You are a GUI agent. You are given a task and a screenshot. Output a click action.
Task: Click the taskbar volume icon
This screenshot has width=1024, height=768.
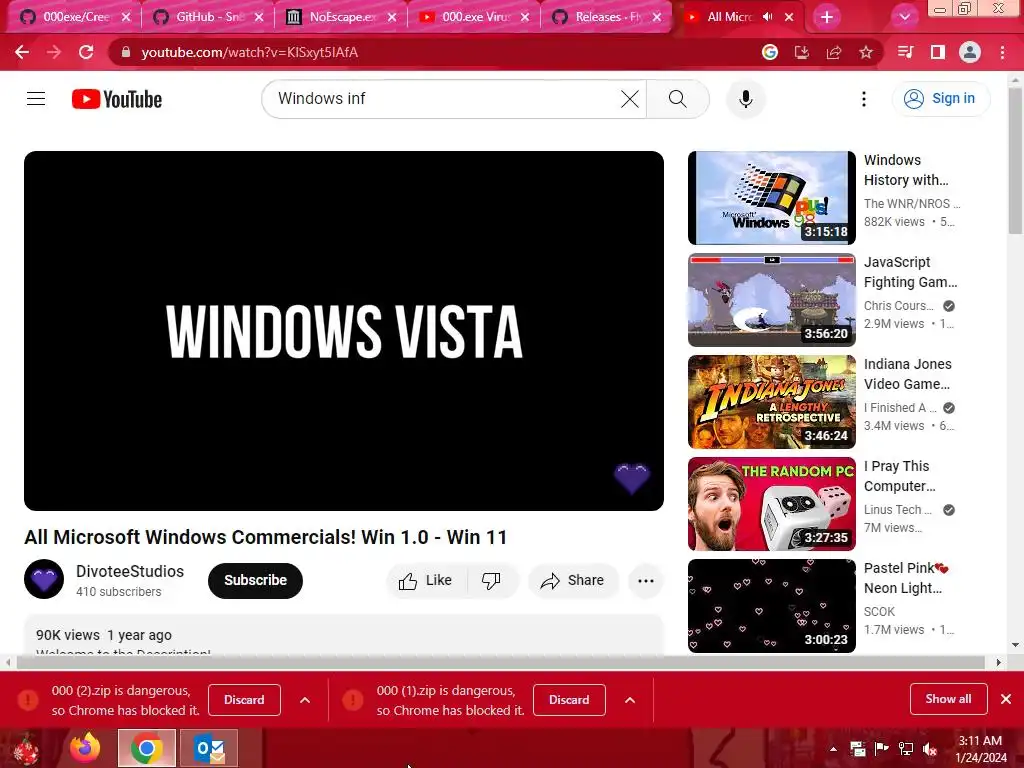930,749
